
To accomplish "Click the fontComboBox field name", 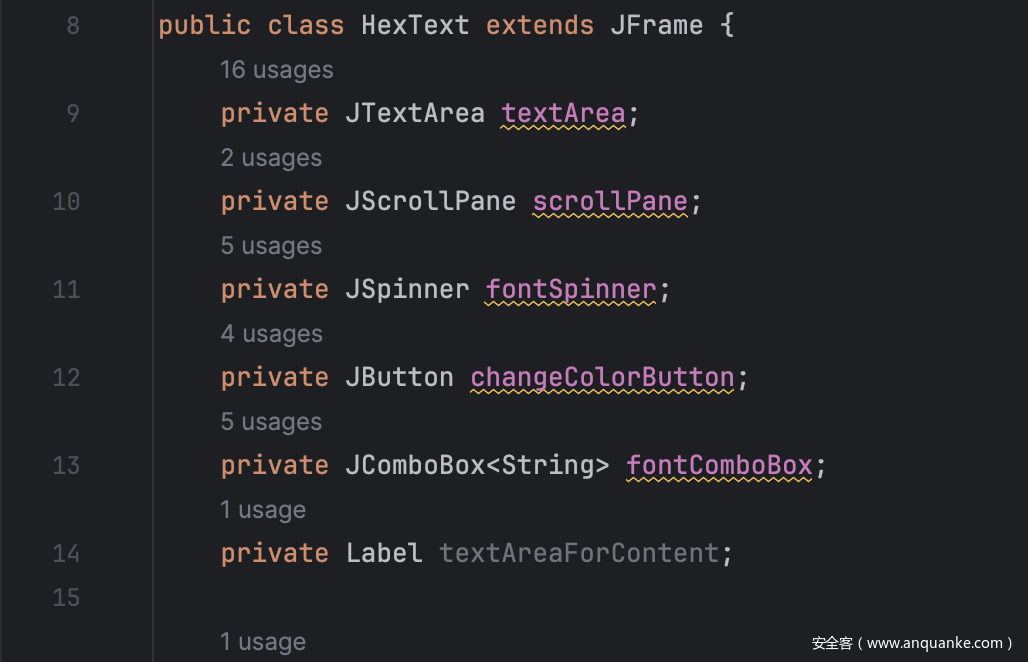I will click(719, 465).
